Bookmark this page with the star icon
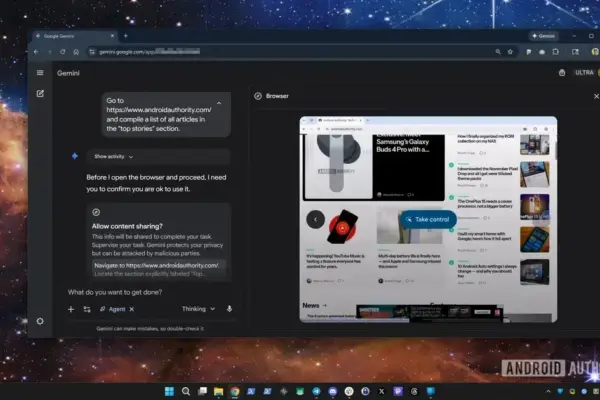Image resolution: width=600 pixels, height=400 pixels. click(510, 52)
